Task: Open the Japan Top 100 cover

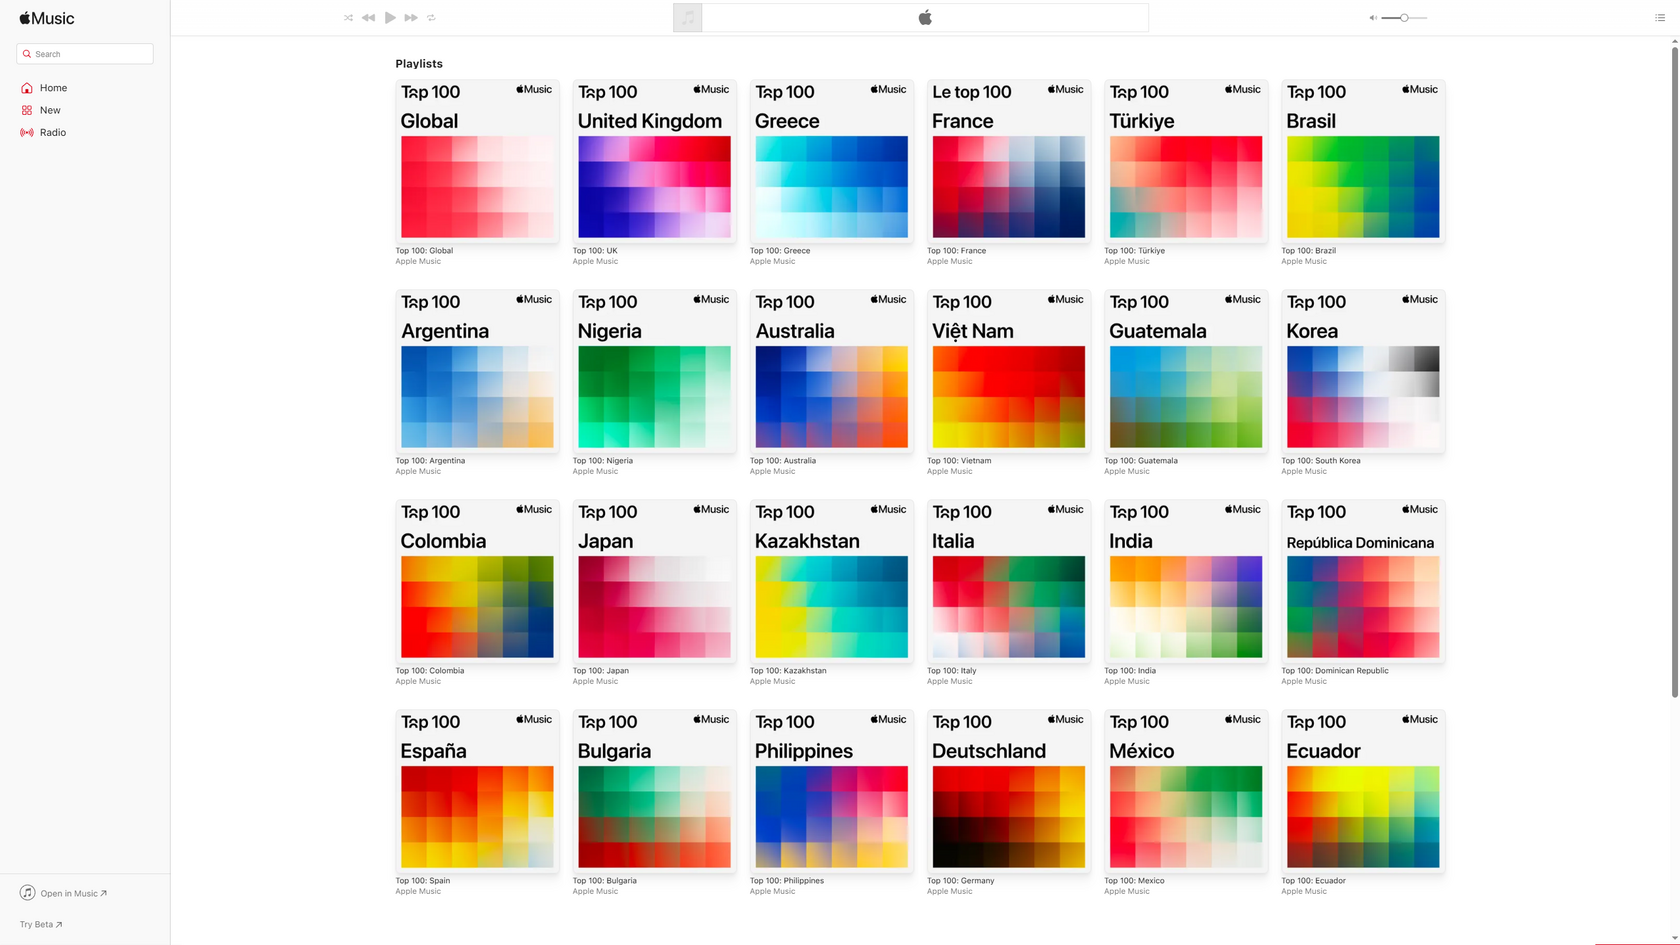Action: tap(654, 581)
